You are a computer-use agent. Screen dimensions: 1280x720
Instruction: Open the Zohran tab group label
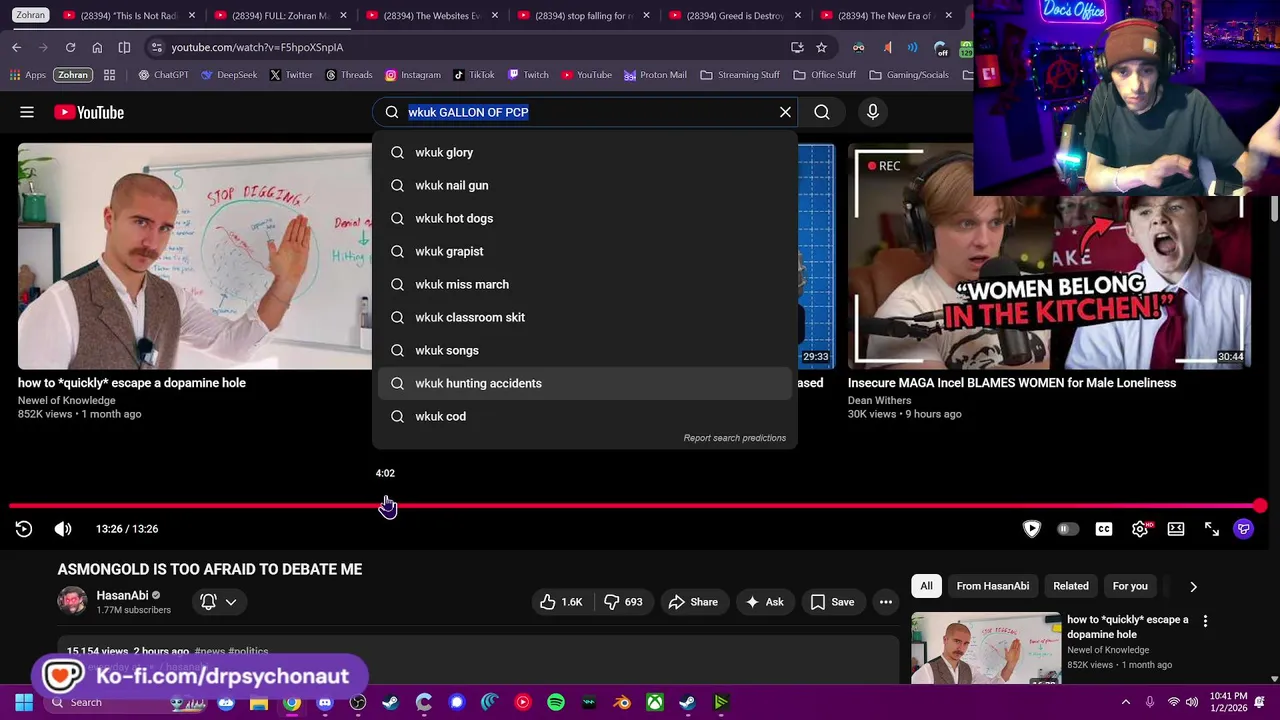coord(30,15)
